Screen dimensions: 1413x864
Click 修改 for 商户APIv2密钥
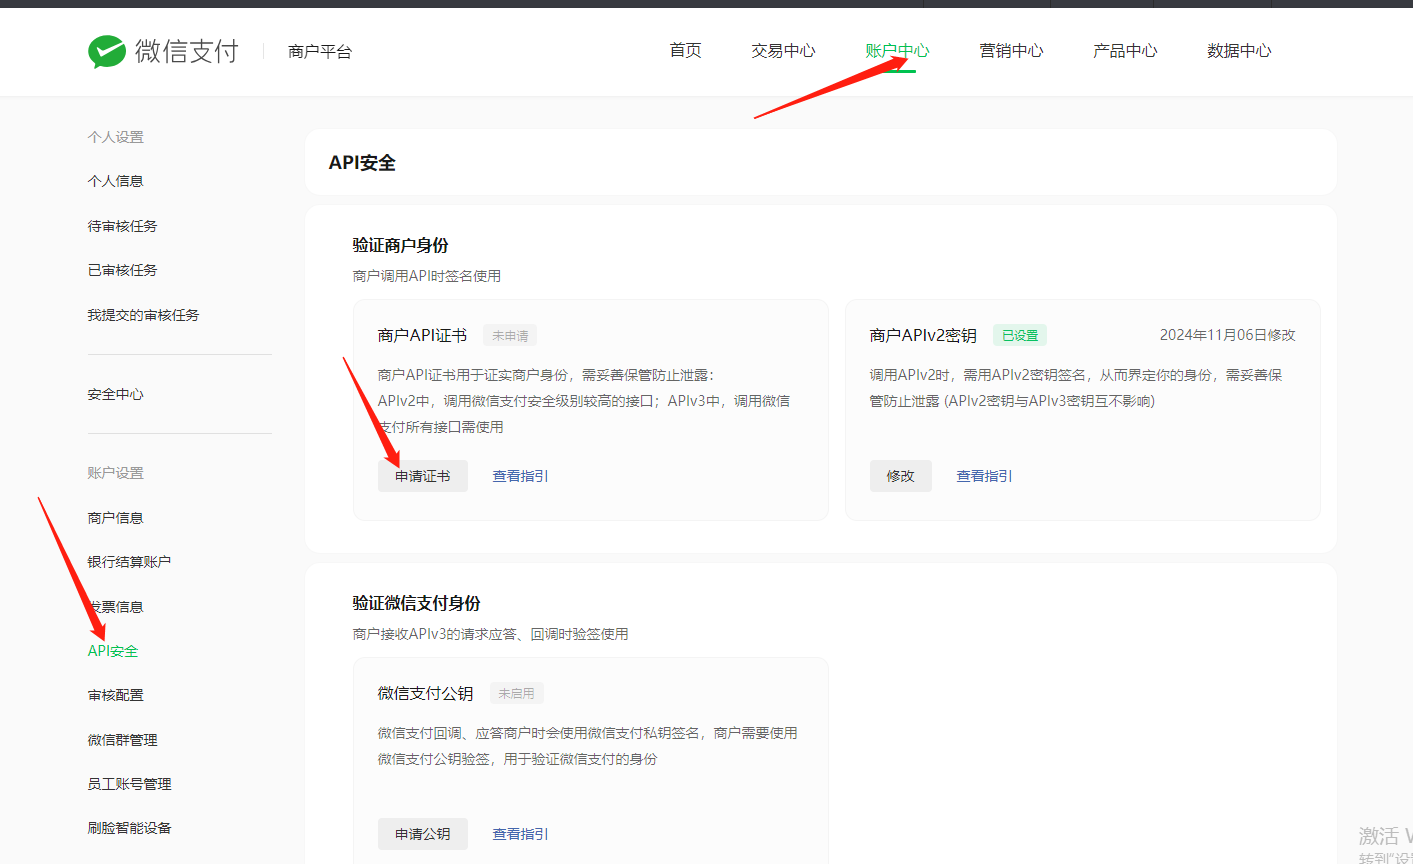[x=900, y=476]
